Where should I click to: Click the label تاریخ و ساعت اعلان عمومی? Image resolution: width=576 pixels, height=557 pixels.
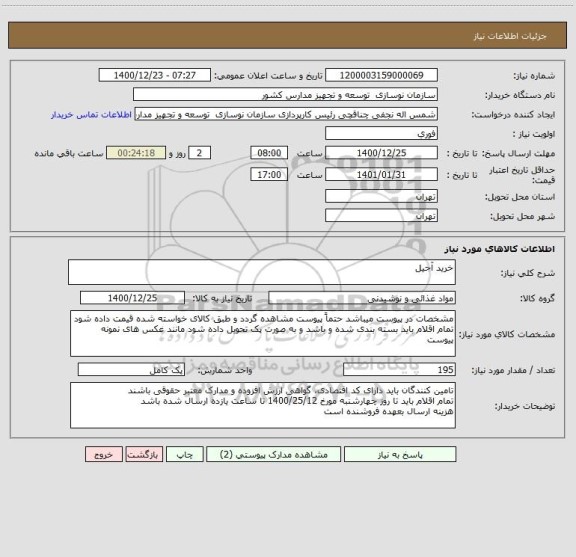[x=269, y=76]
